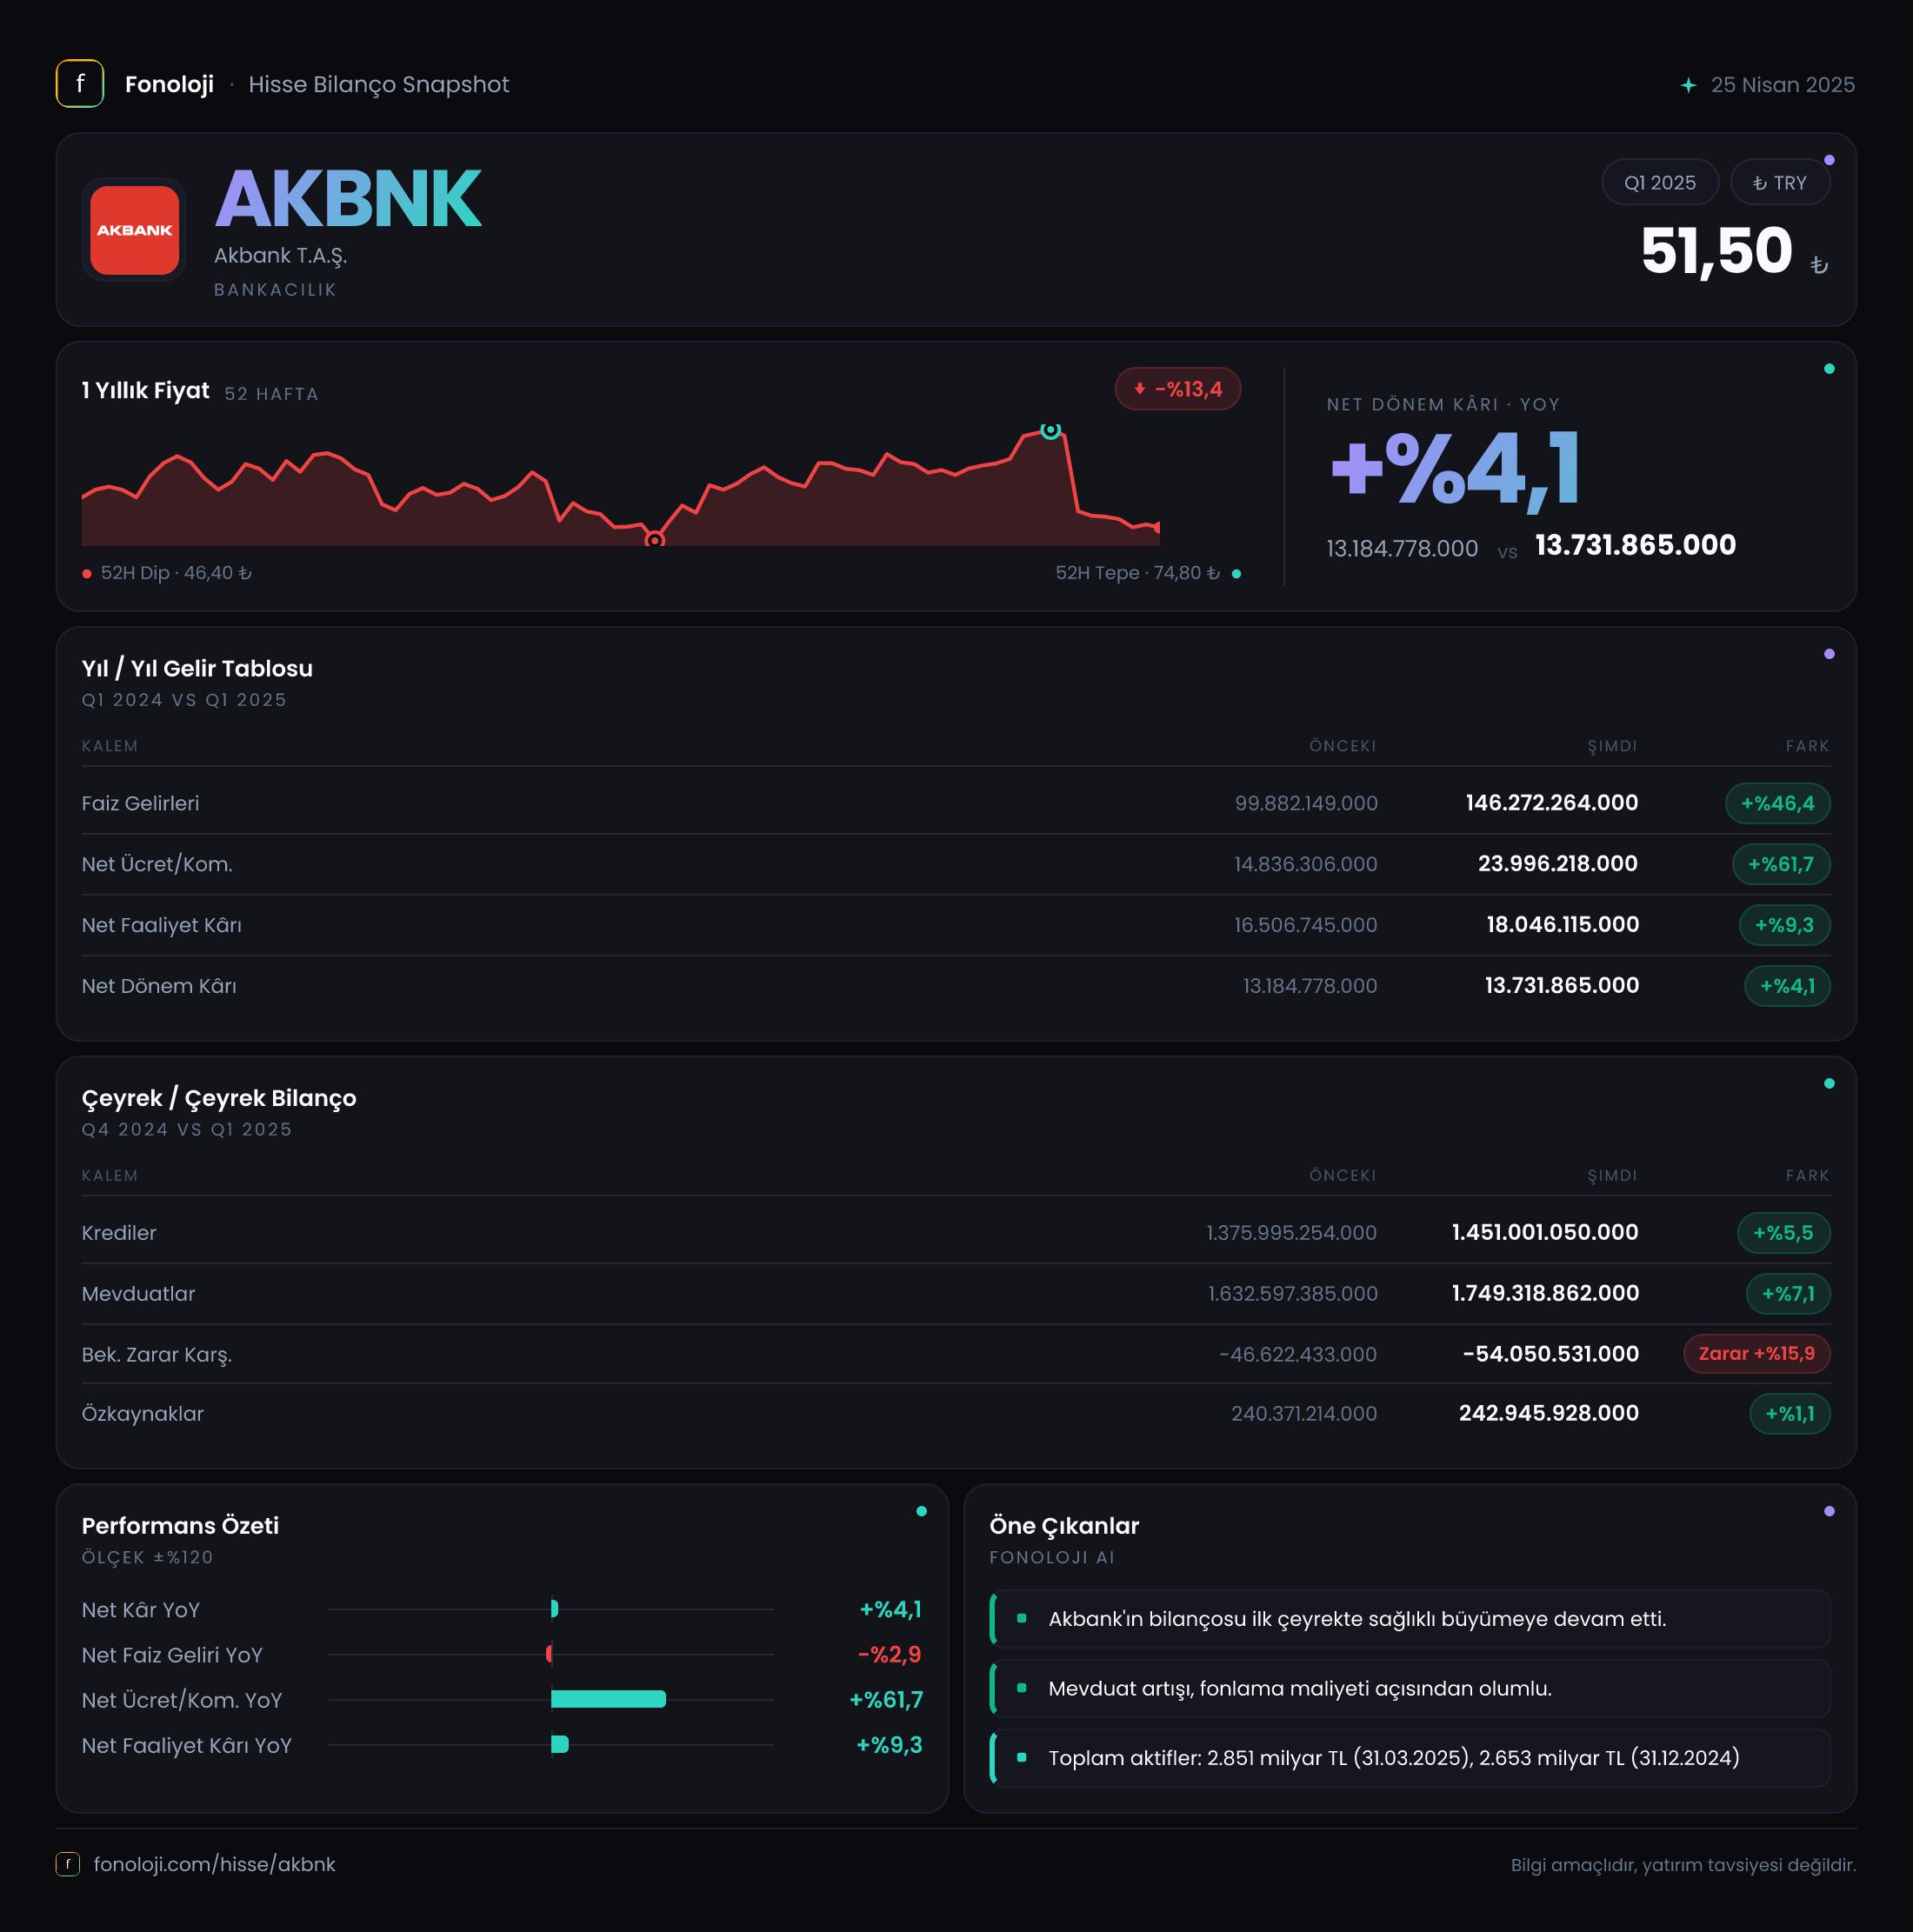The image size is (1913, 1932).
Task: Click the value 99.882.149.000
Action: point(1306,803)
